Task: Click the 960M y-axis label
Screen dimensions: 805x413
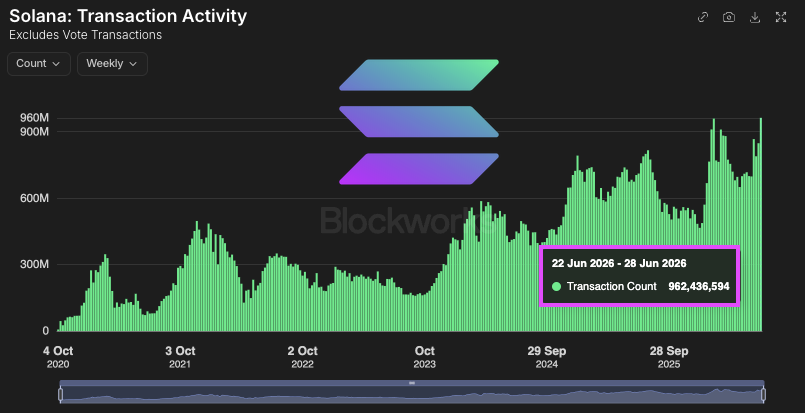Action: click(x=34, y=118)
